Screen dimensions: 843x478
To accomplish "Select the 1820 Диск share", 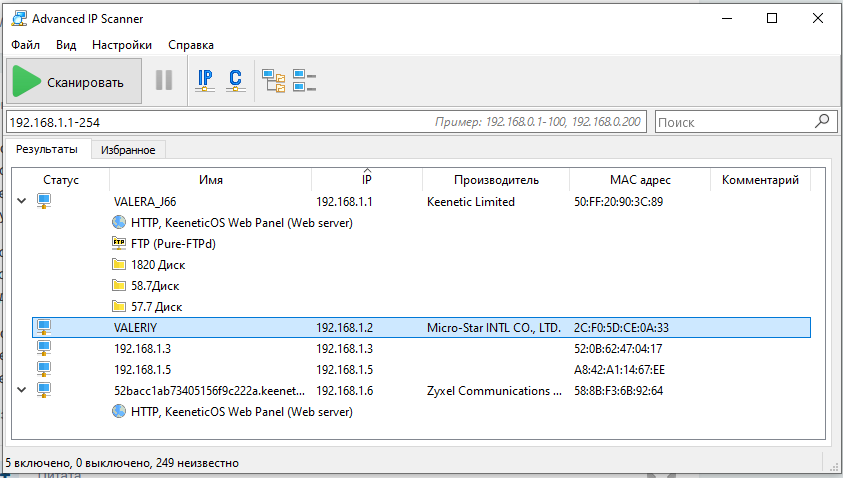I will [158, 265].
